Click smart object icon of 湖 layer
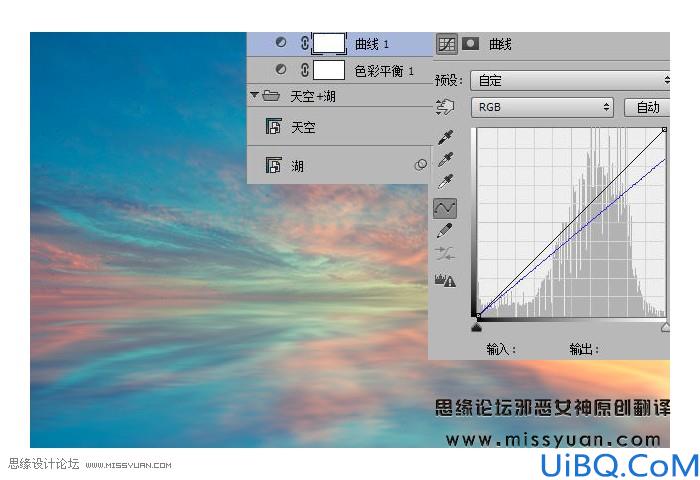The height and width of the screenshot is (480, 700). [x=274, y=165]
